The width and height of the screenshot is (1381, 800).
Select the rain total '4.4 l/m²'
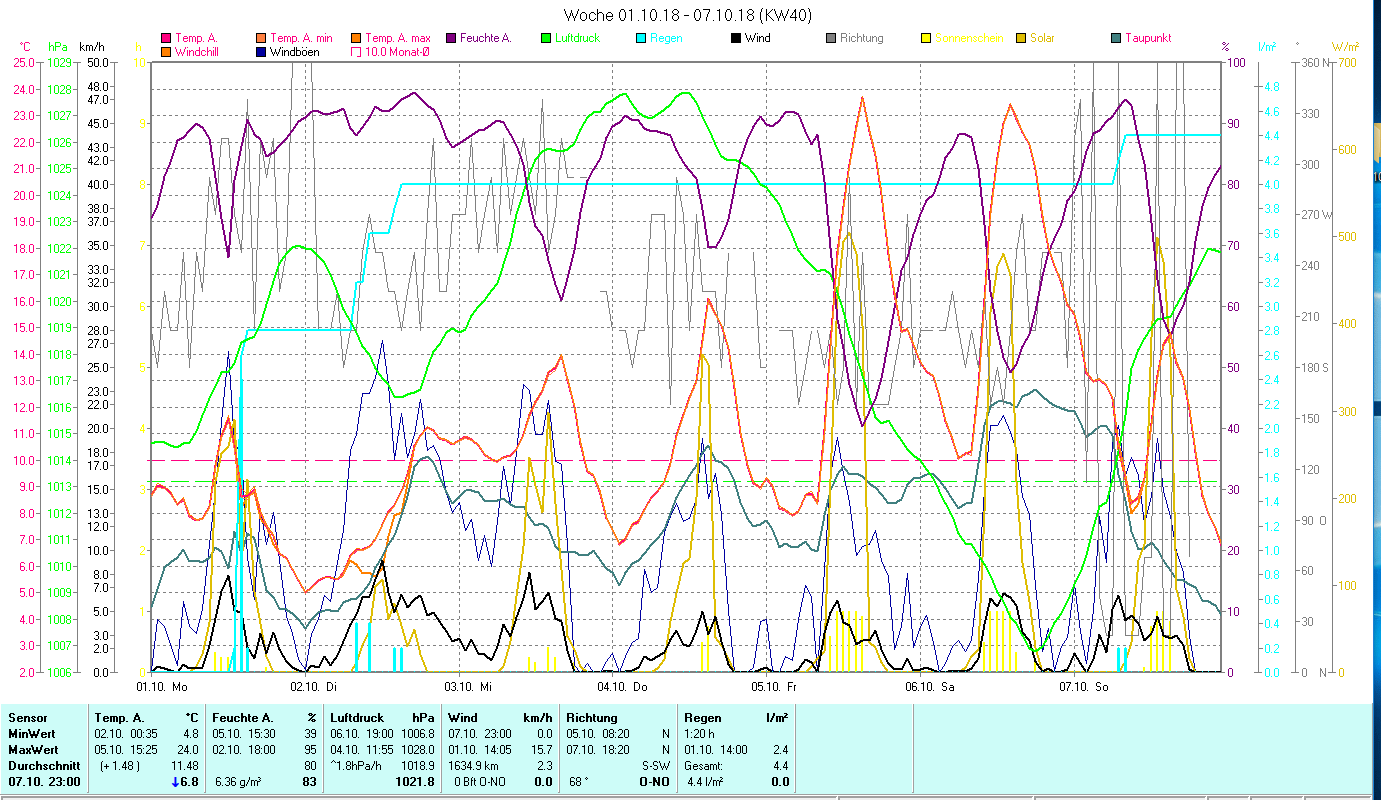point(704,782)
